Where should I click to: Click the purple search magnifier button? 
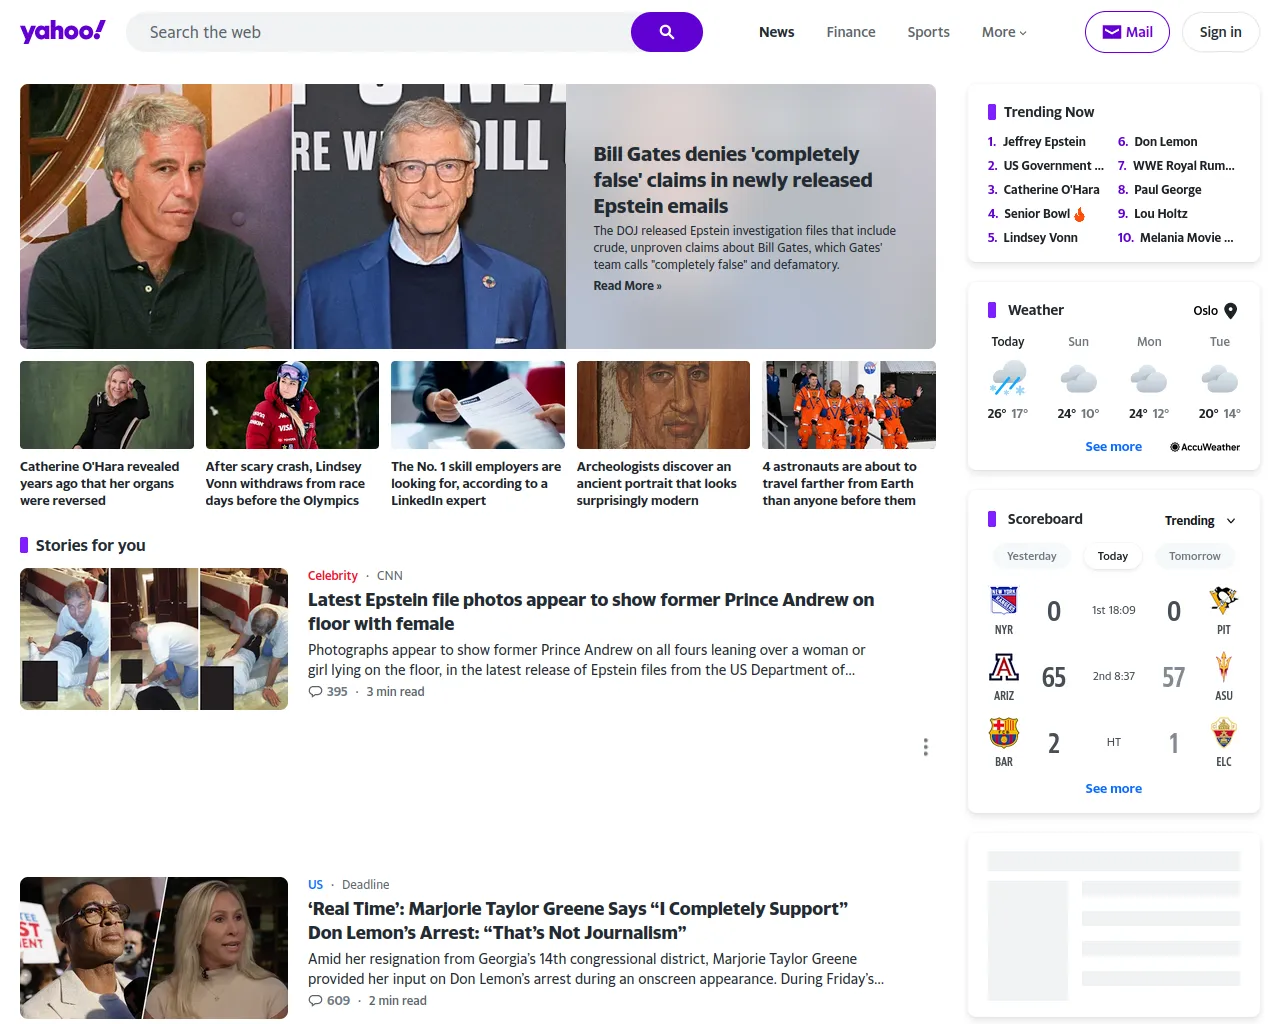pyautogui.click(x=666, y=31)
